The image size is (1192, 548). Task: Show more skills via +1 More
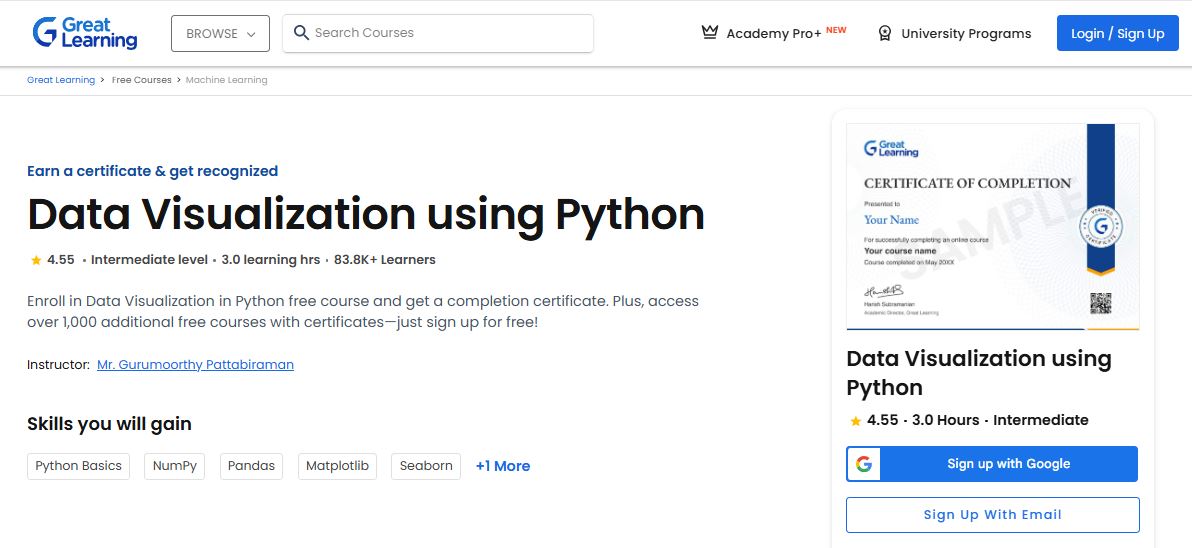(503, 466)
